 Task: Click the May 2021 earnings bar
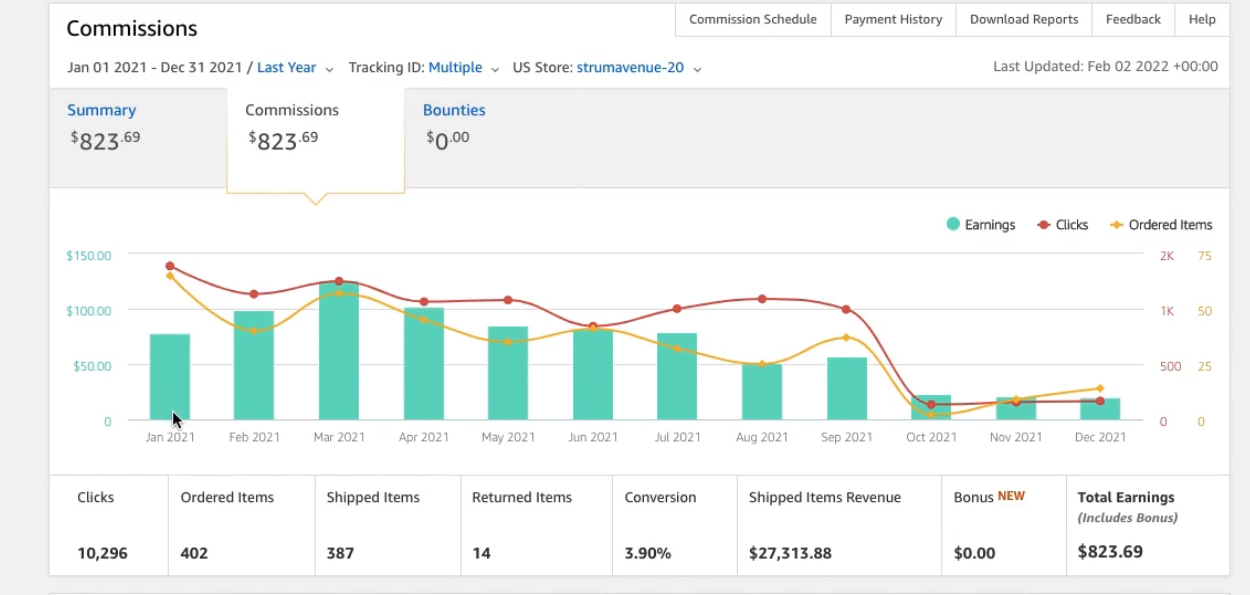point(508,373)
